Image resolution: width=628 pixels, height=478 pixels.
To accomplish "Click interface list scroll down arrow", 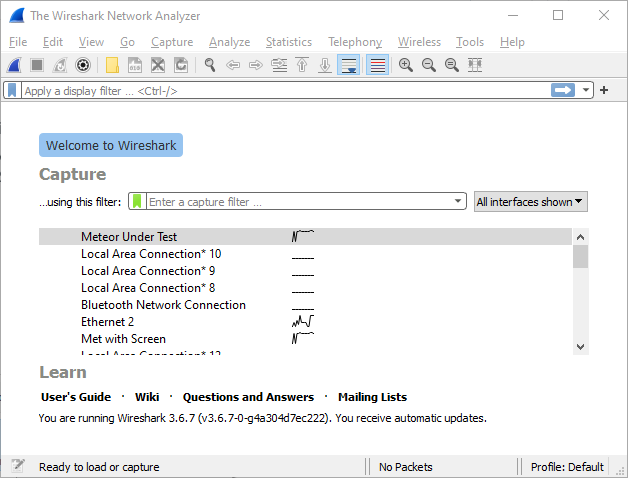I will [580, 347].
